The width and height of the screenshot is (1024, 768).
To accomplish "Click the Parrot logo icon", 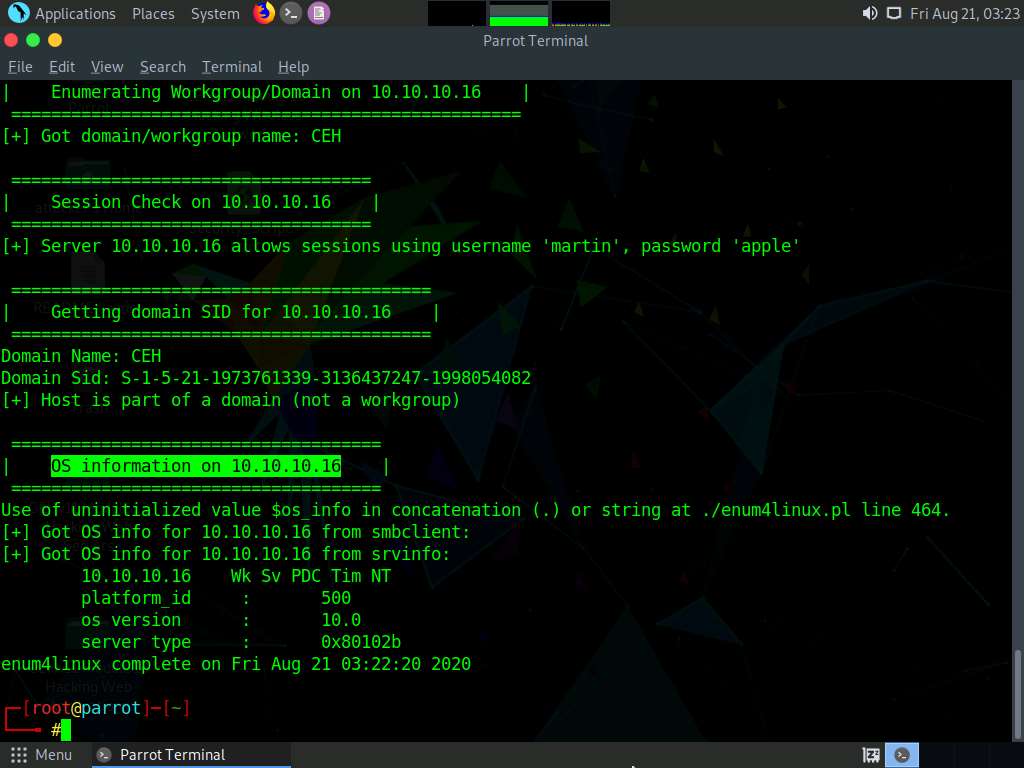I will tap(18, 13).
